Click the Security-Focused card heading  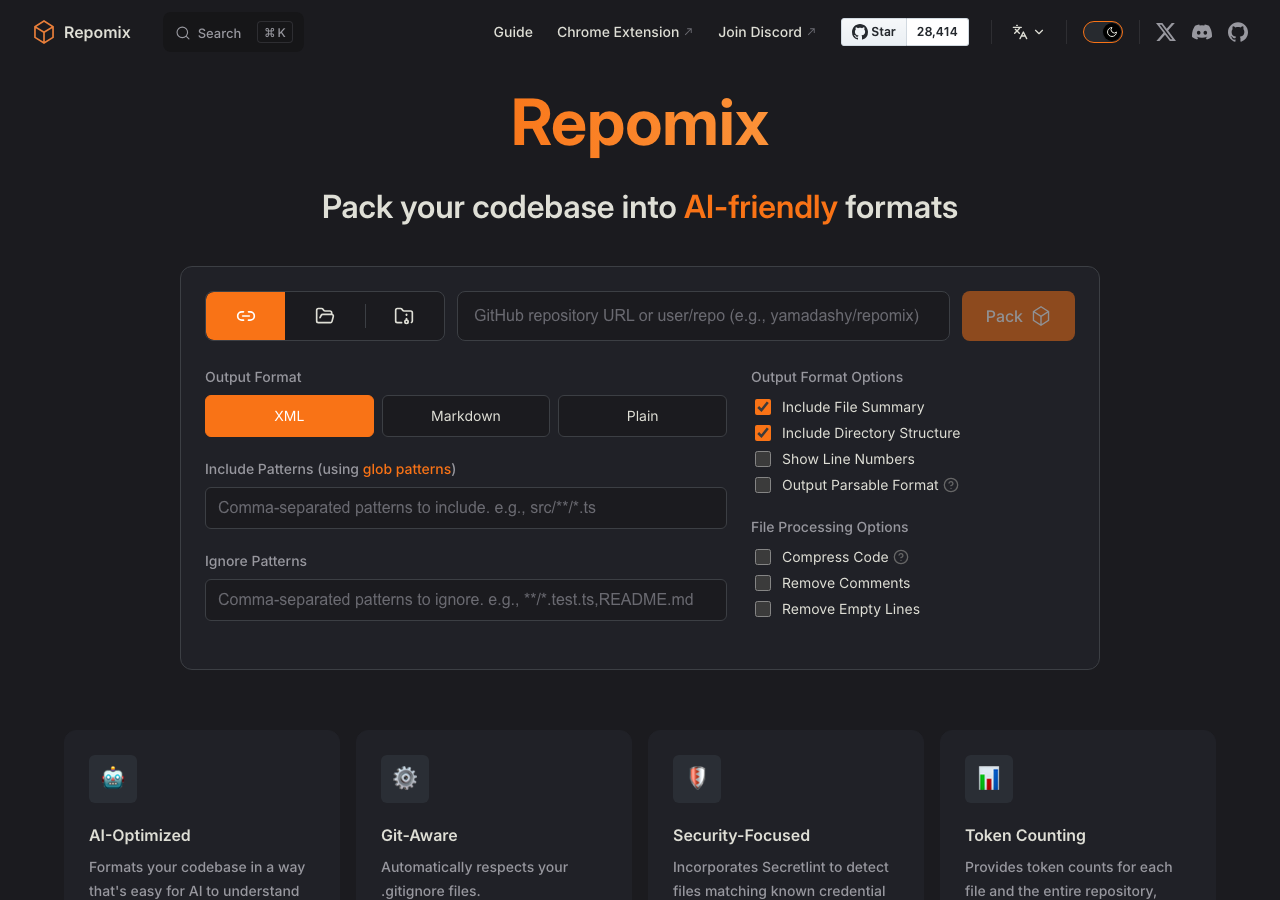pyautogui.click(x=741, y=835)
